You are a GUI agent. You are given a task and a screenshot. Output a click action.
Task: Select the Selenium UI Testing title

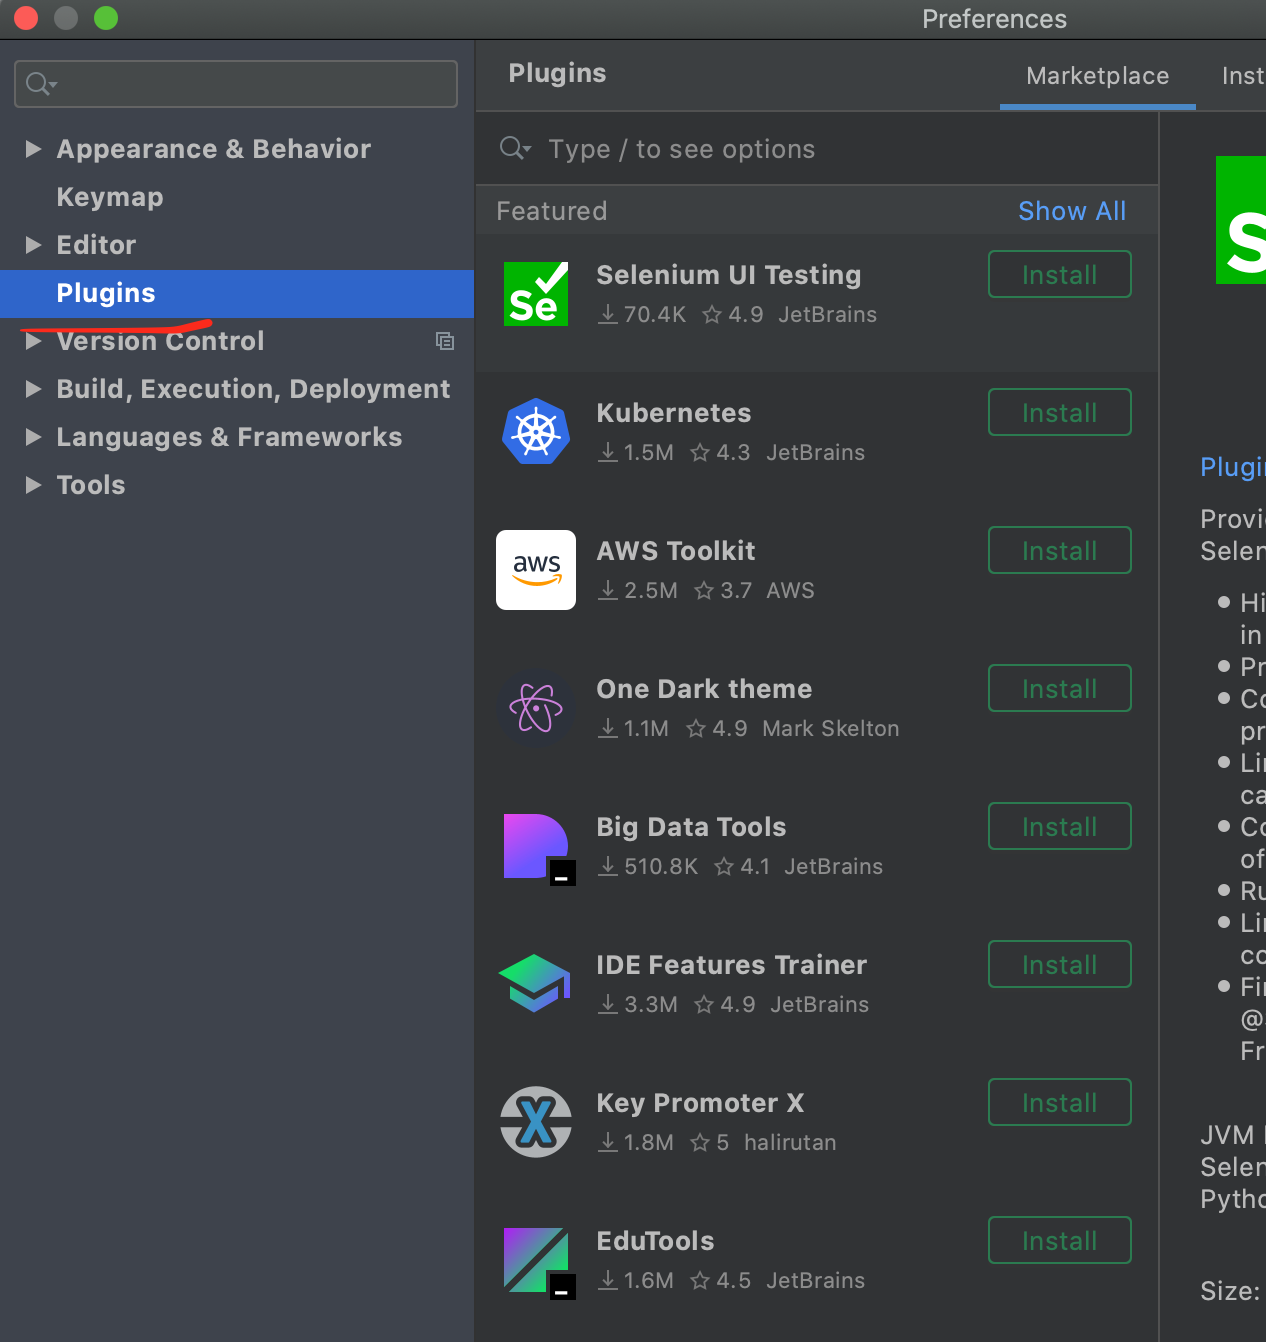point(728,275)
